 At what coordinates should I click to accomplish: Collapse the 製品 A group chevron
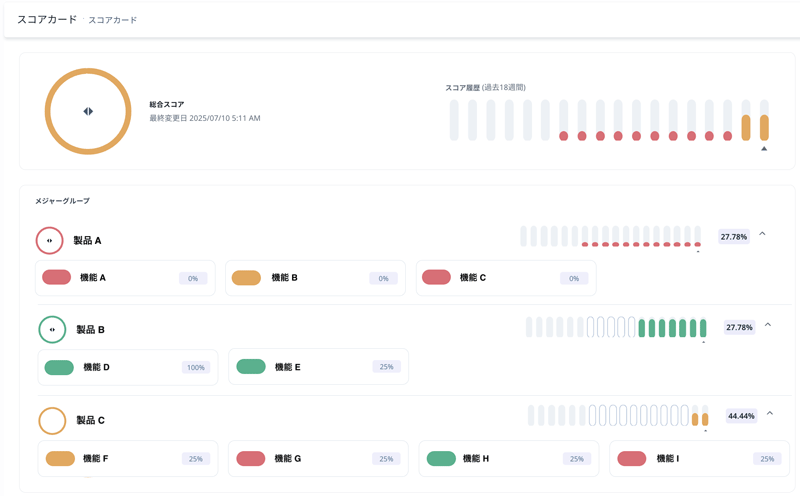click(x=762, y=234)
